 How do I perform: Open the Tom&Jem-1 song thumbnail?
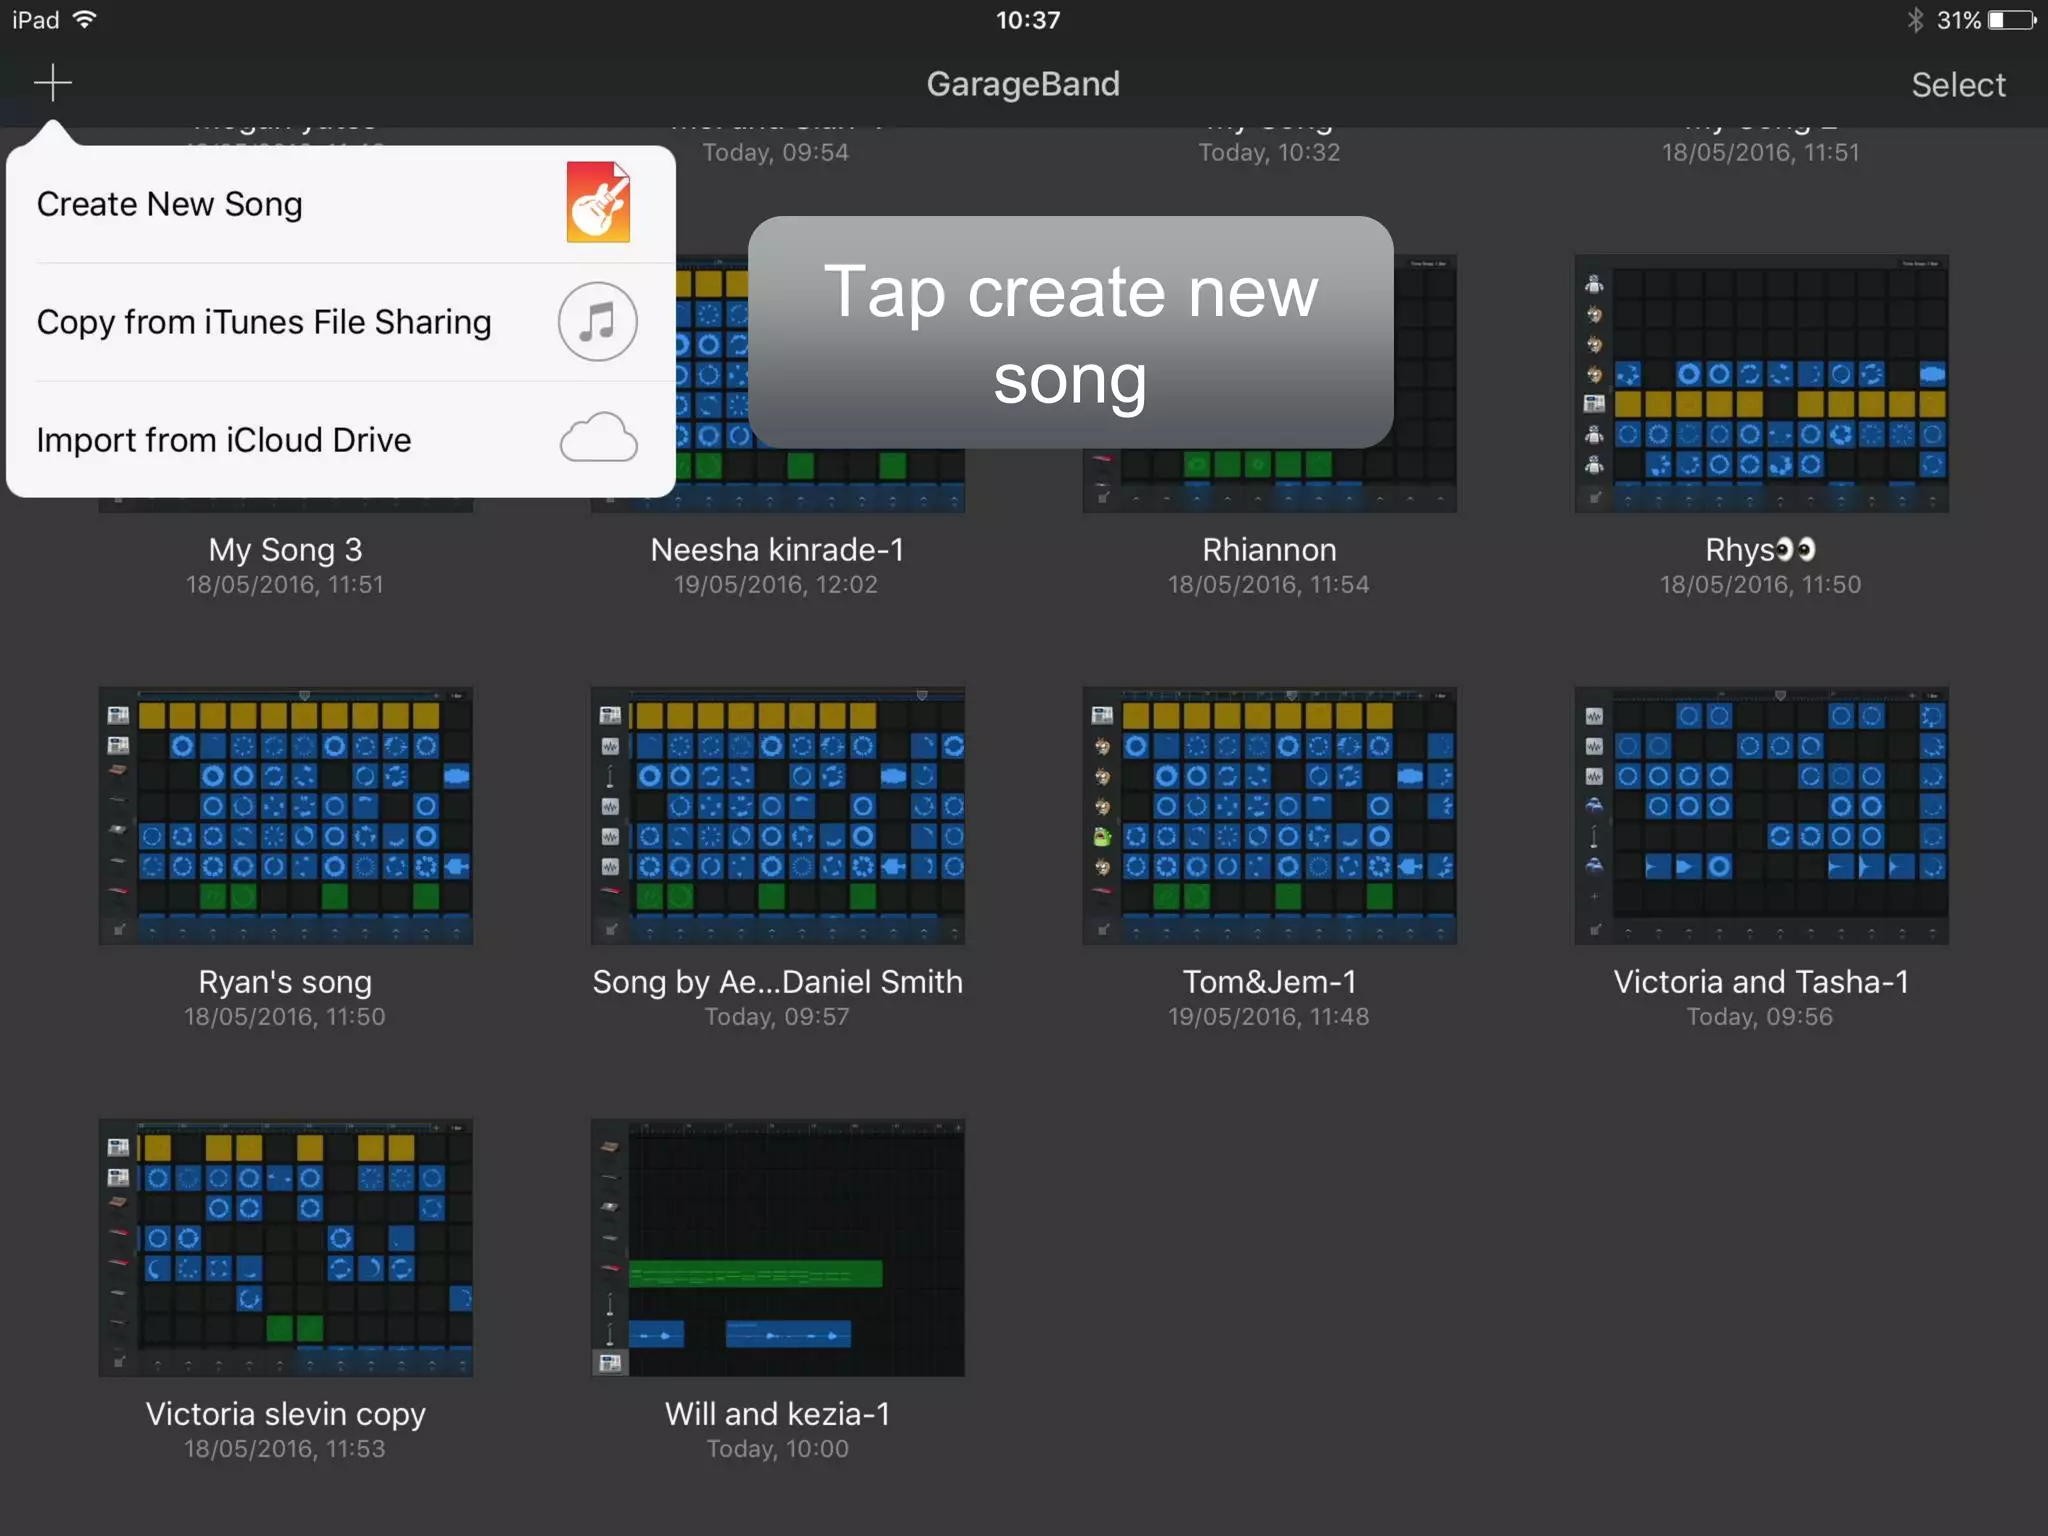[x=1269, y=816]
